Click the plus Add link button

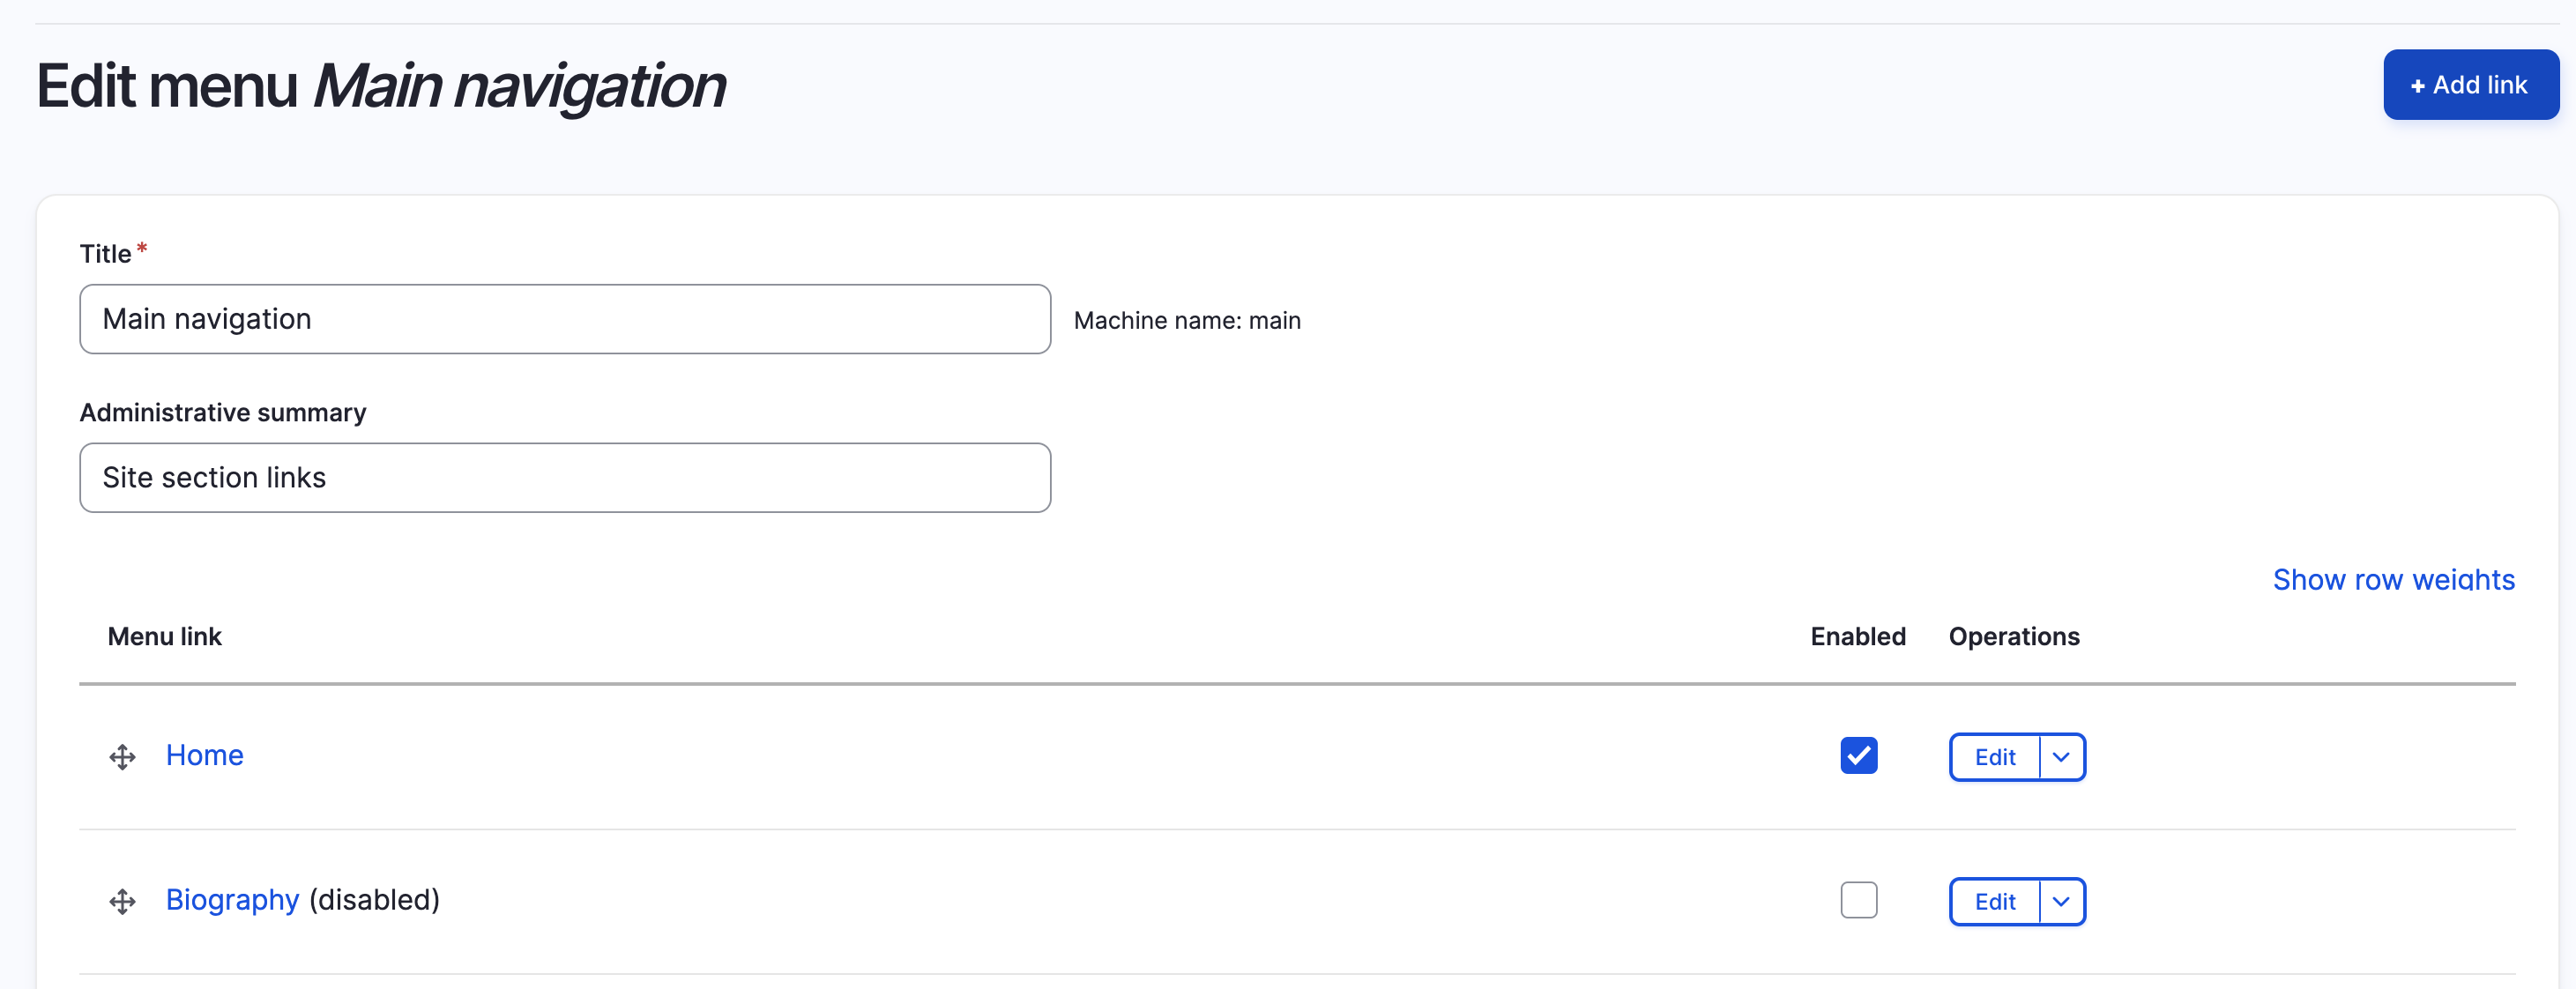2470,85
